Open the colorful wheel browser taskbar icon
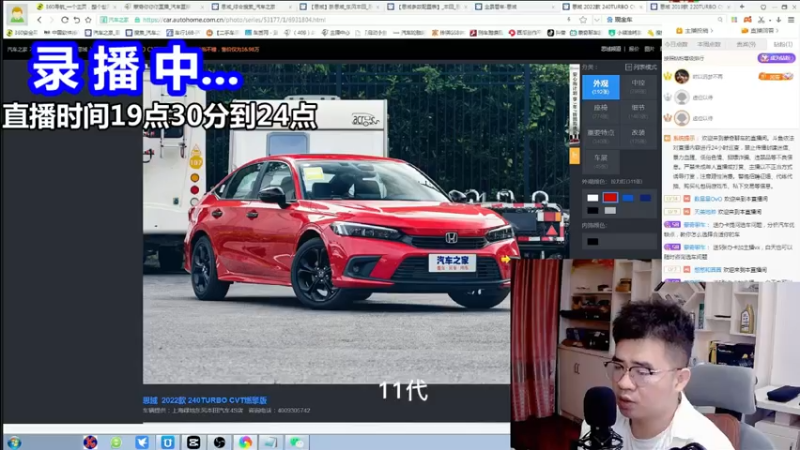This screenshot has height=450, width=800. 245,442
